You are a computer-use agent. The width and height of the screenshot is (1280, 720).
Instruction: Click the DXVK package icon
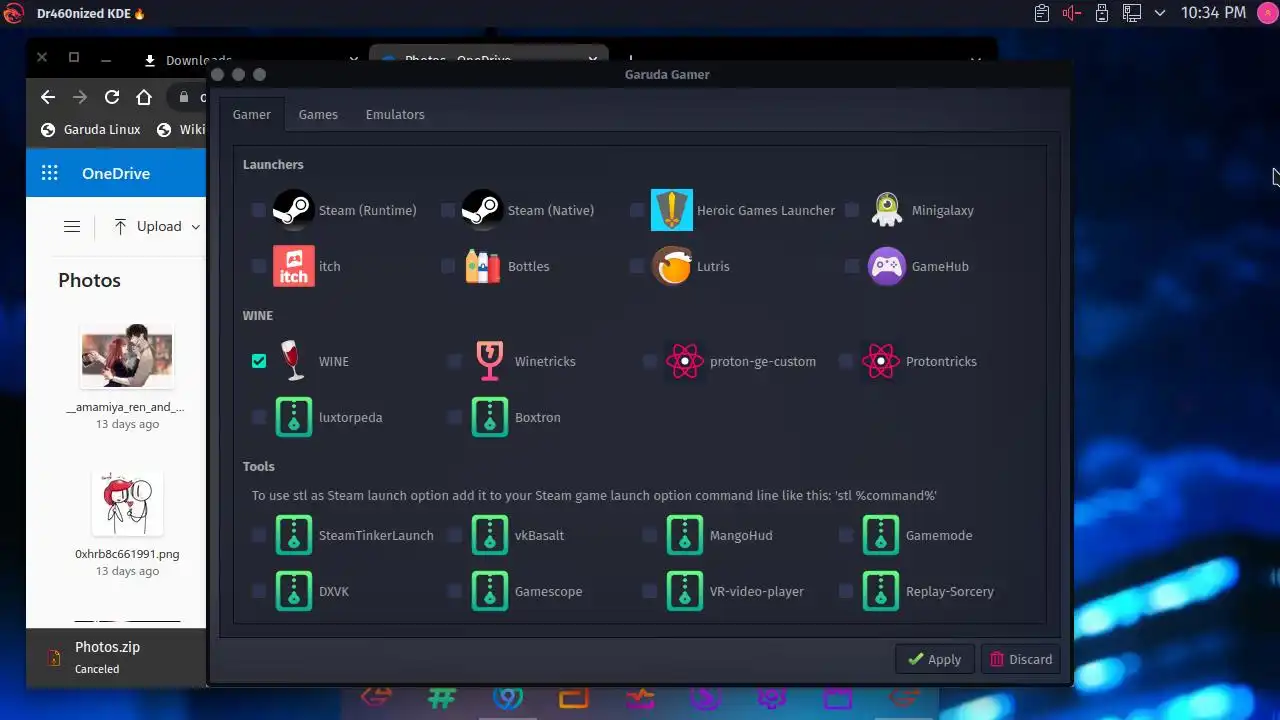pyautogui.click(x=294, y=591)
